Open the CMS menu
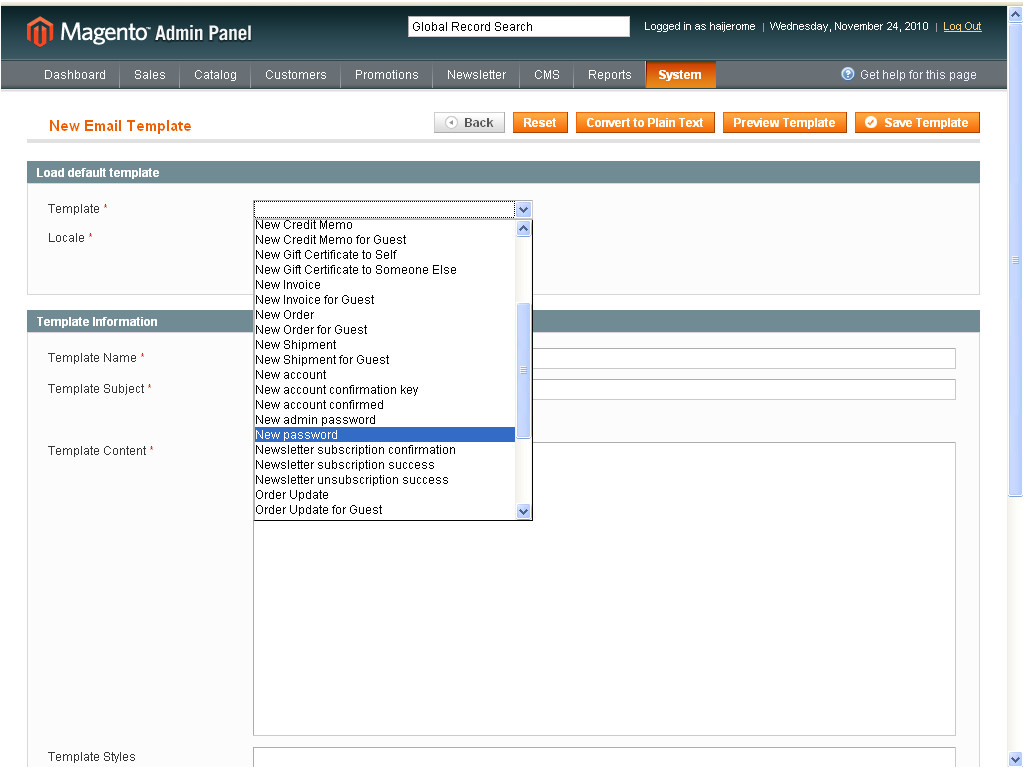The height and width of the screenshot is (768, 1024). [547, 74]
